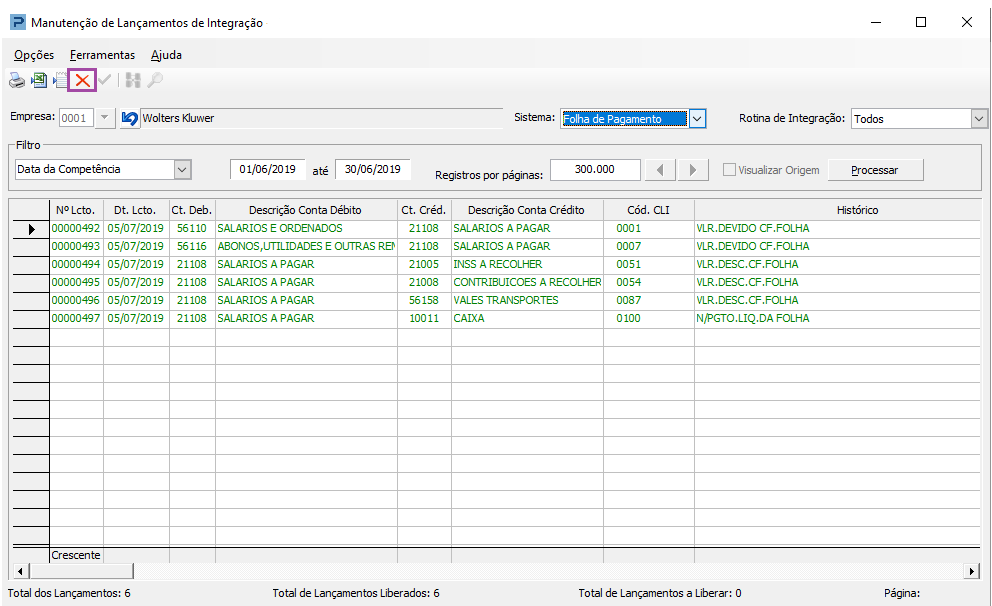This screenshot has height=606, width=992.
Task: Go to next page arrow button
Action: (693, 169)
